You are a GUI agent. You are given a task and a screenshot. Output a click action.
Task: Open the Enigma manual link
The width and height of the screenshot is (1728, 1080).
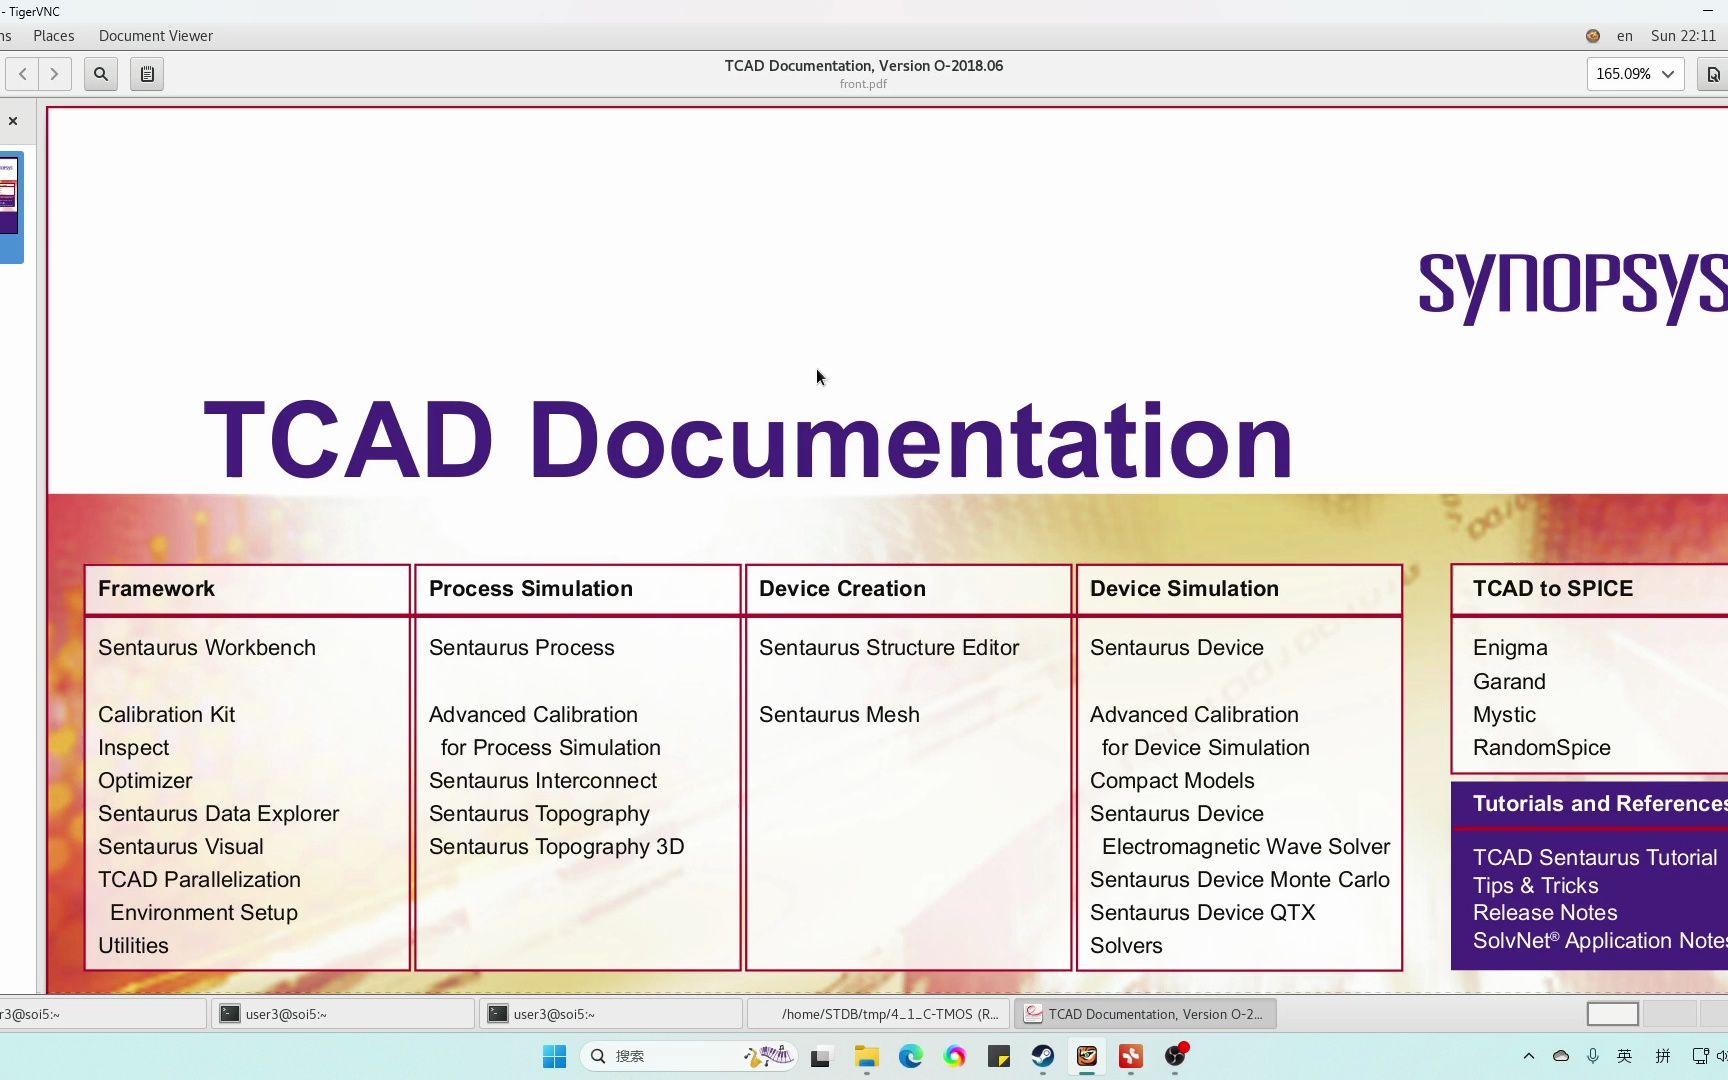(1510, 648)
